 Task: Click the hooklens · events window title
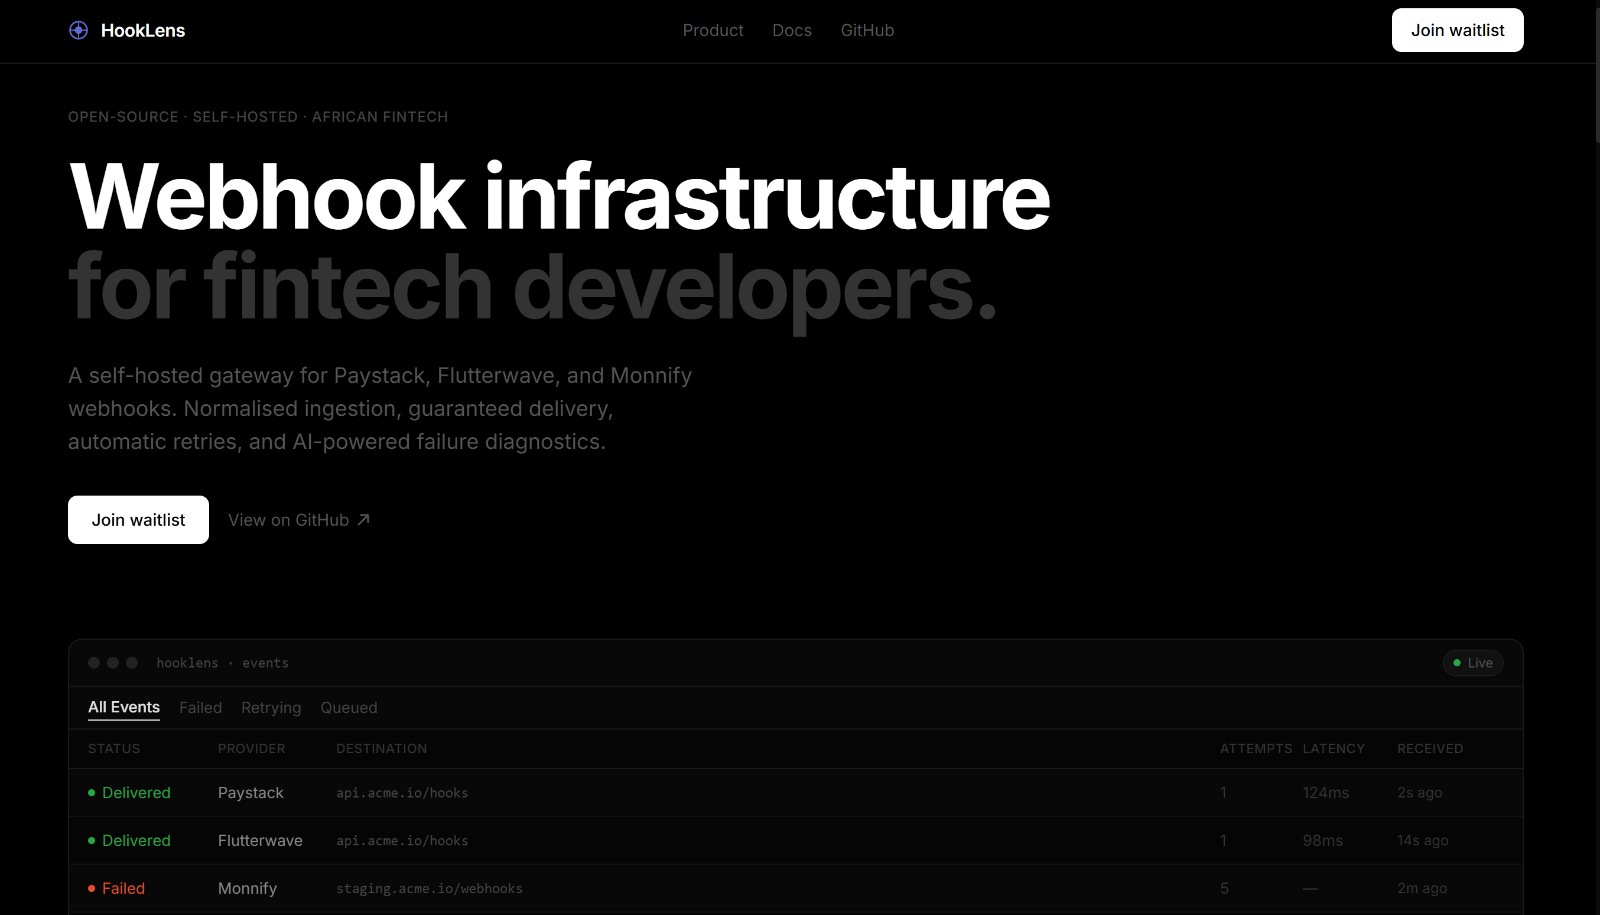pyautogui.click(x=222, y=663)
